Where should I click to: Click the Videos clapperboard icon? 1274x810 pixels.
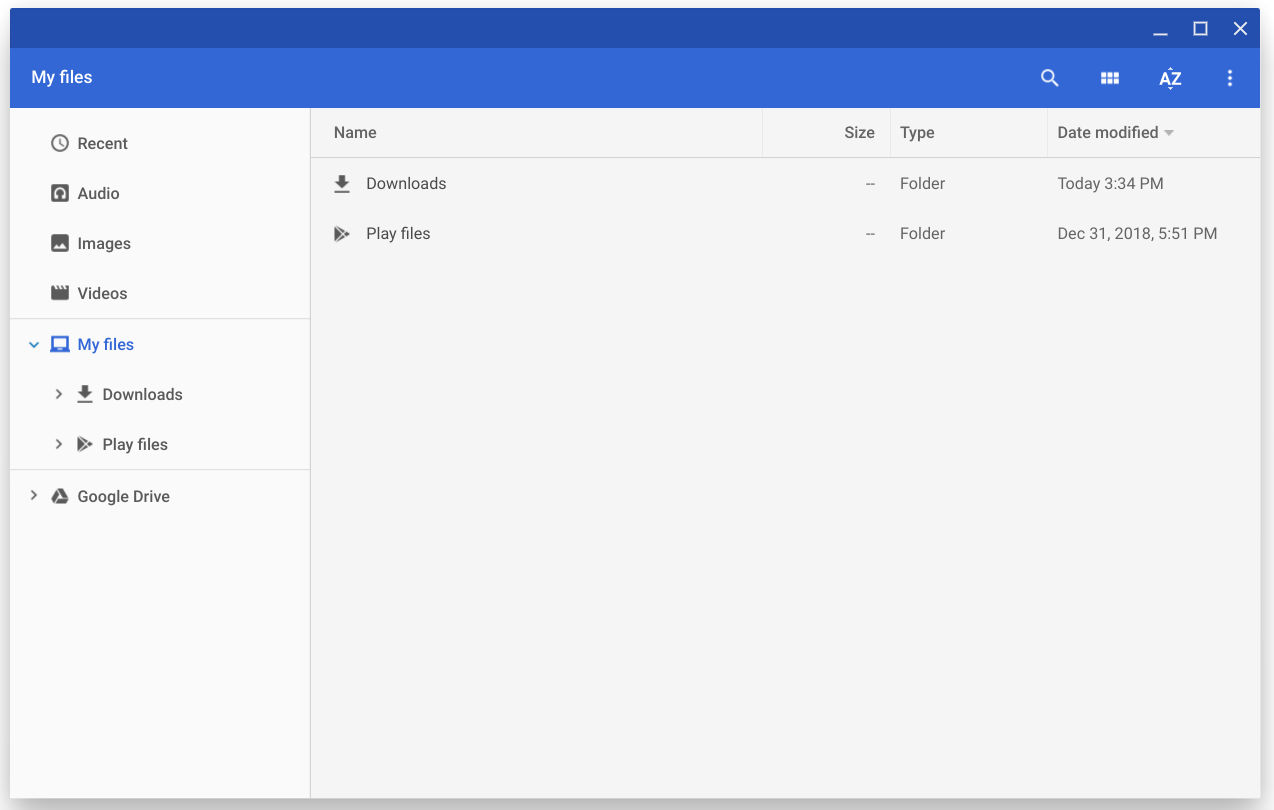60,293
